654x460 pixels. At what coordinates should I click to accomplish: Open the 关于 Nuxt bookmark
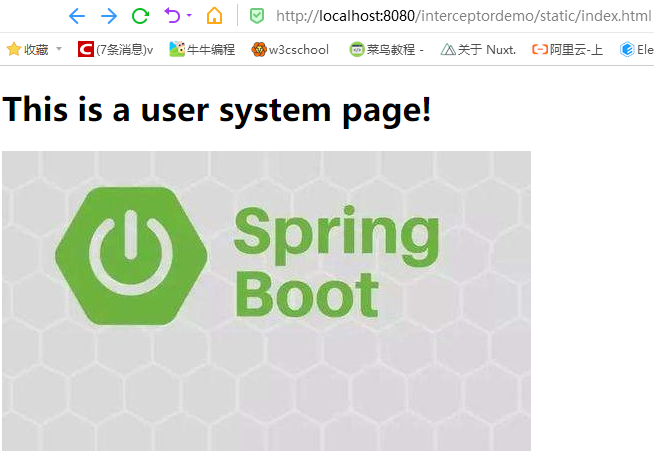(x=478, y=49)
